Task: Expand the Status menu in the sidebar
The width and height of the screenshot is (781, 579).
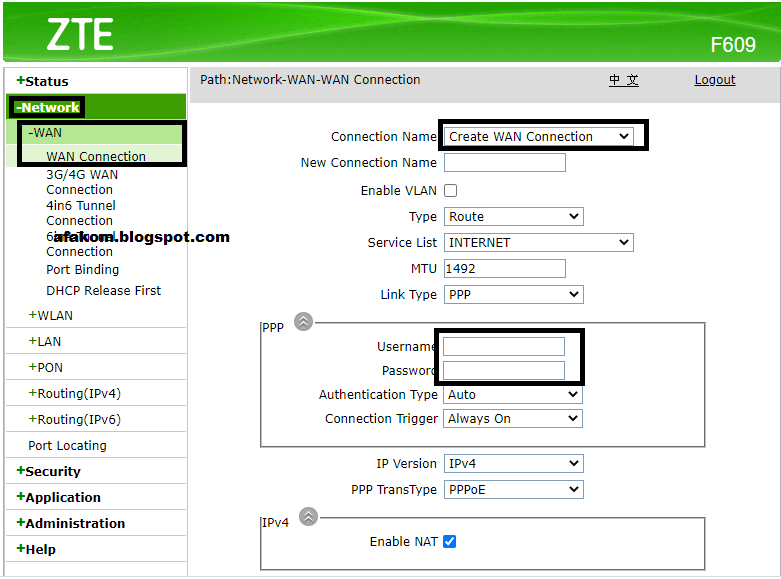Action: (x=42, y=81)
